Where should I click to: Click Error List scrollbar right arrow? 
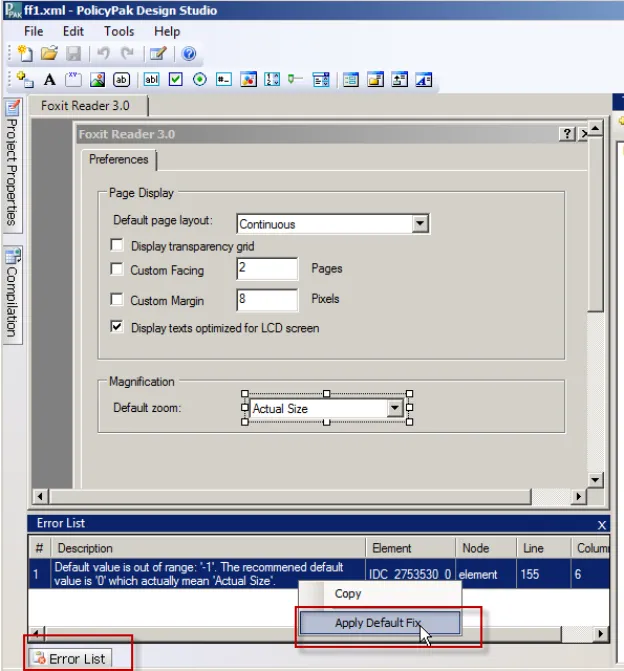pos(600,633)
